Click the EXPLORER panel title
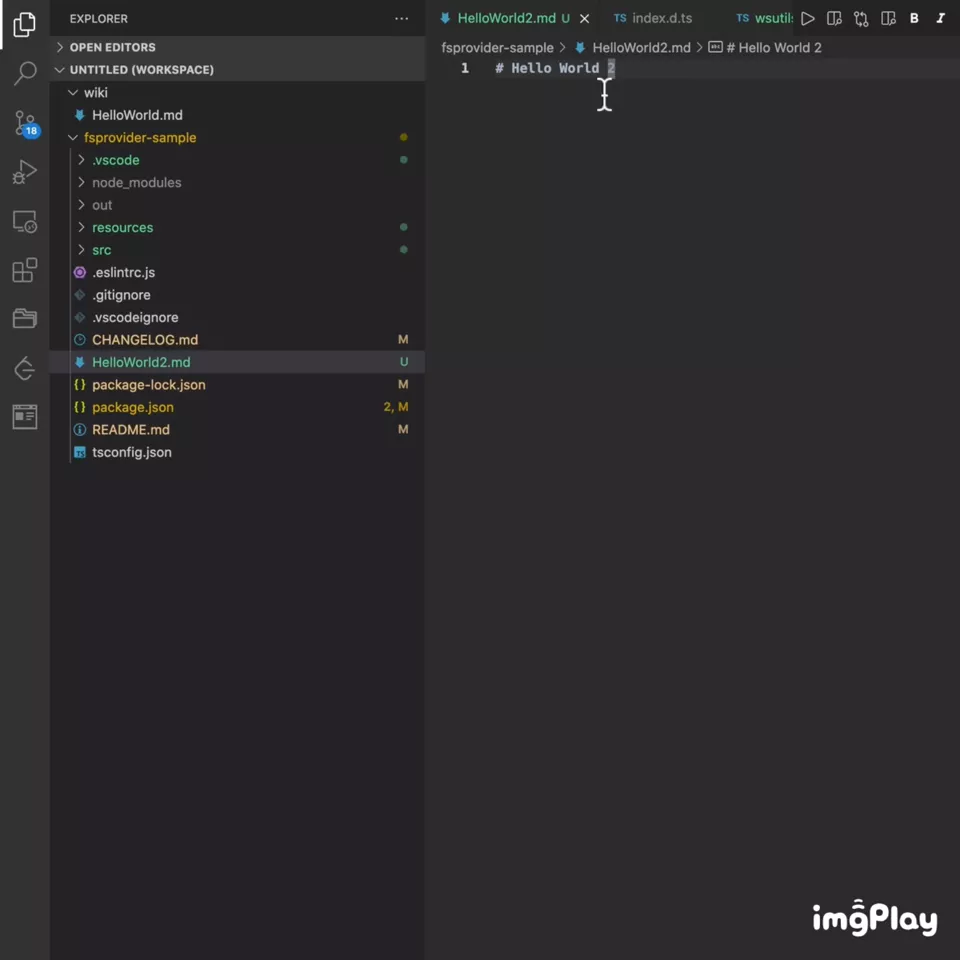Image resolution: width=960 pixels, height=960 pixels. pos(99,19)
